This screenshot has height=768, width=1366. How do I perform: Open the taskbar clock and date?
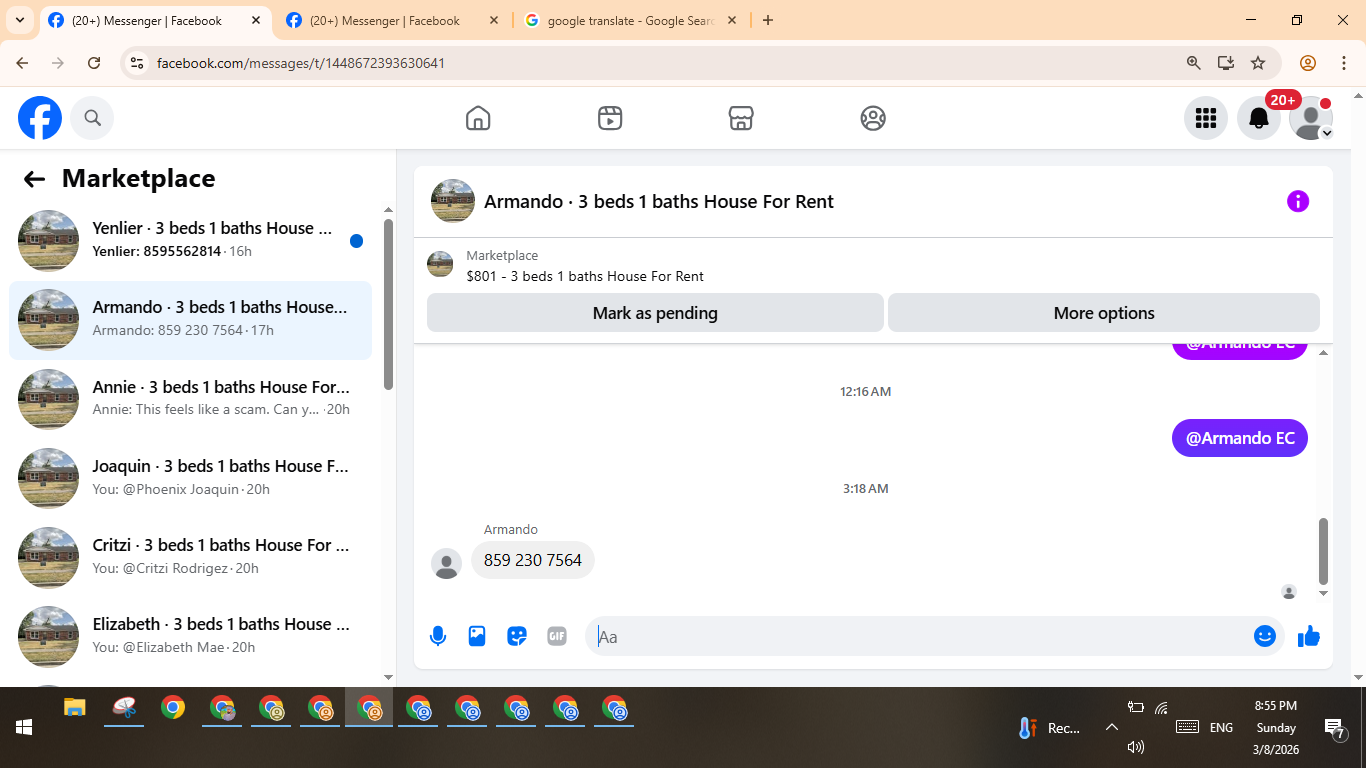1275,727
